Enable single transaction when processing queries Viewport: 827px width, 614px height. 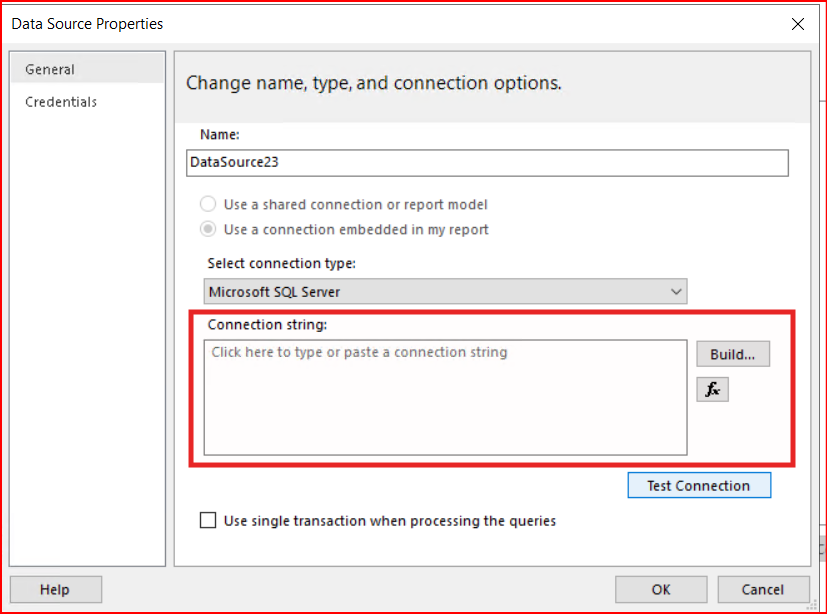[x=208, y=521]
